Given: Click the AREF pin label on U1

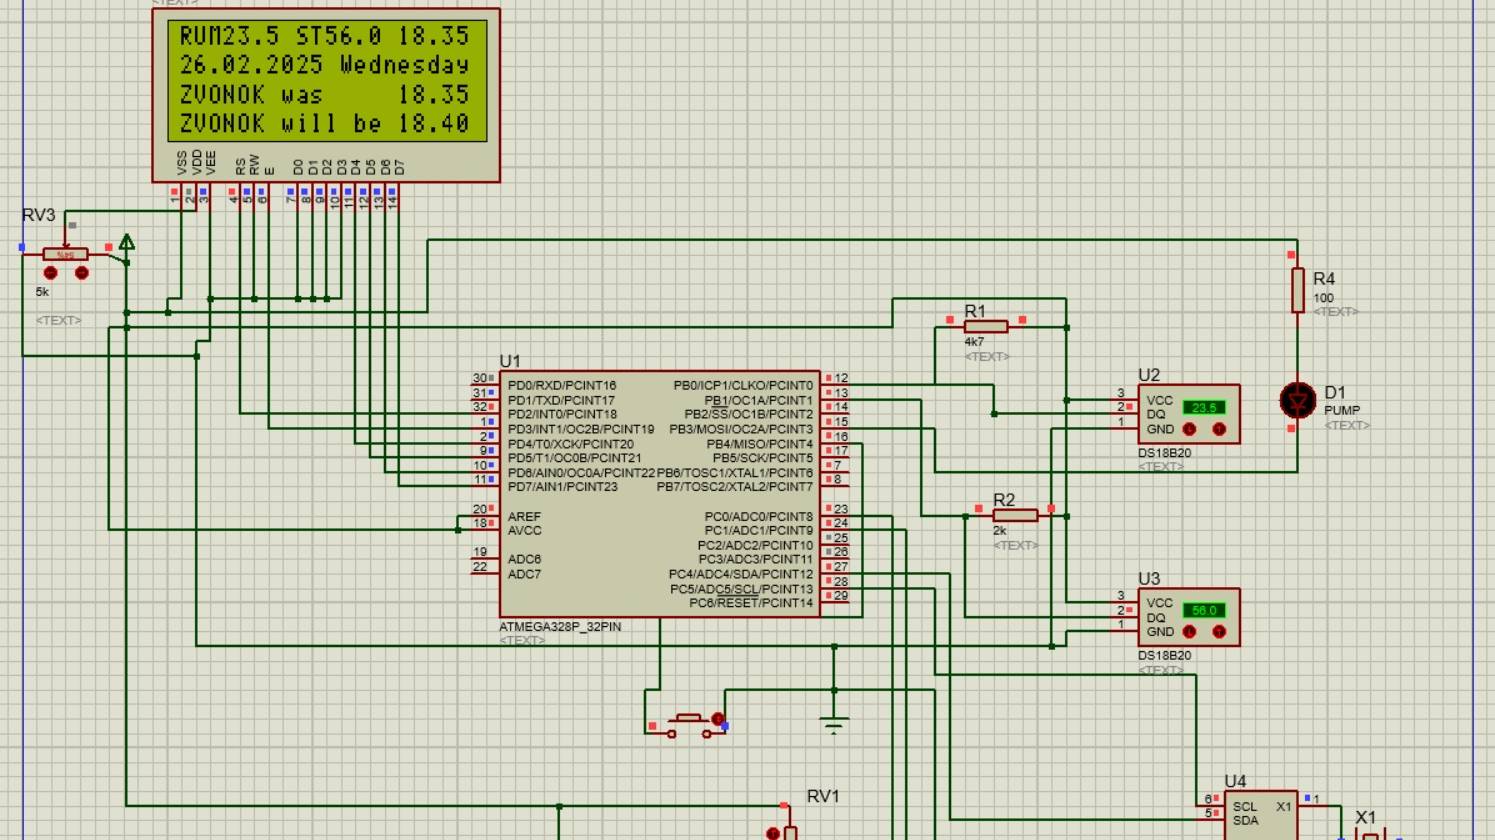Looking at the screenshot, I should coord(524,516).
